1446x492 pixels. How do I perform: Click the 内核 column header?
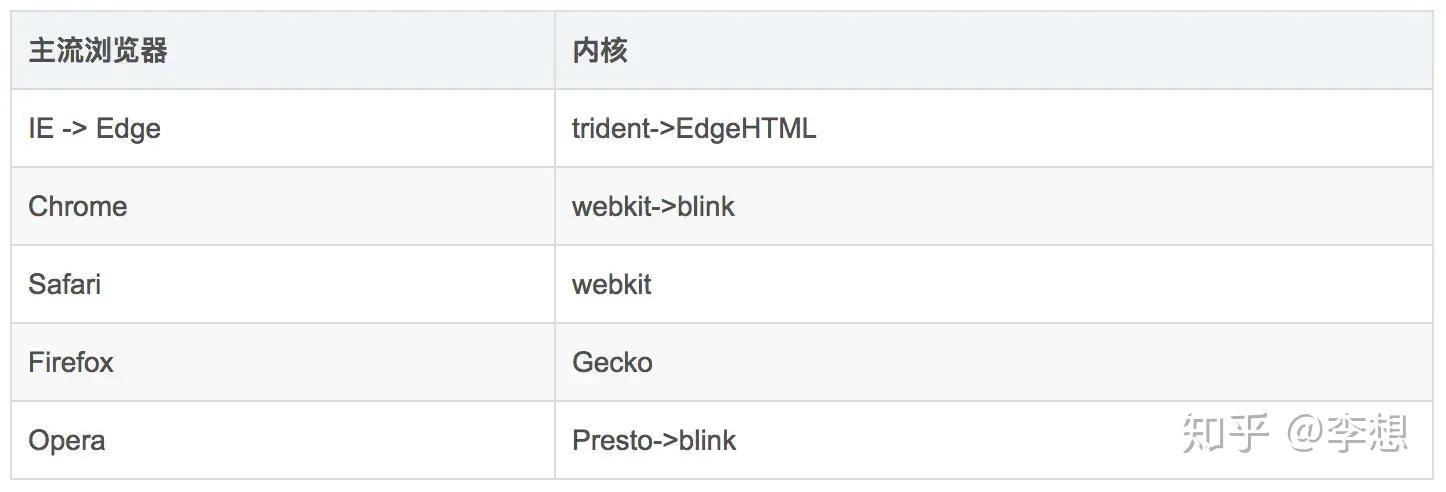[599, 51]
